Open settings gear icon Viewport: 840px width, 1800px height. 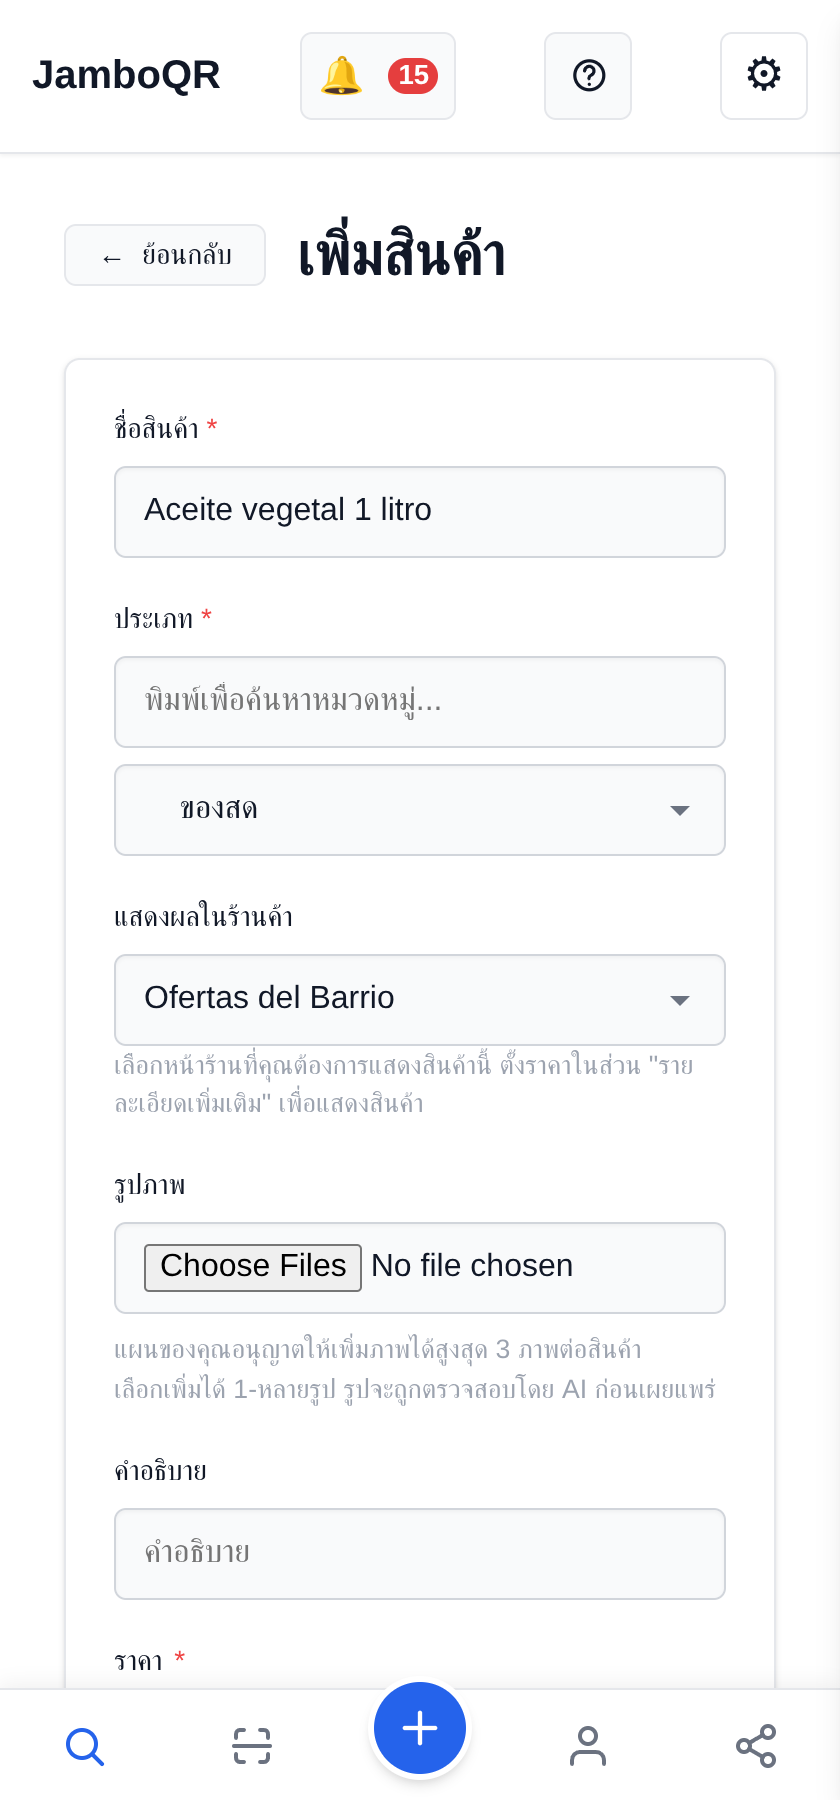[764, 76]
